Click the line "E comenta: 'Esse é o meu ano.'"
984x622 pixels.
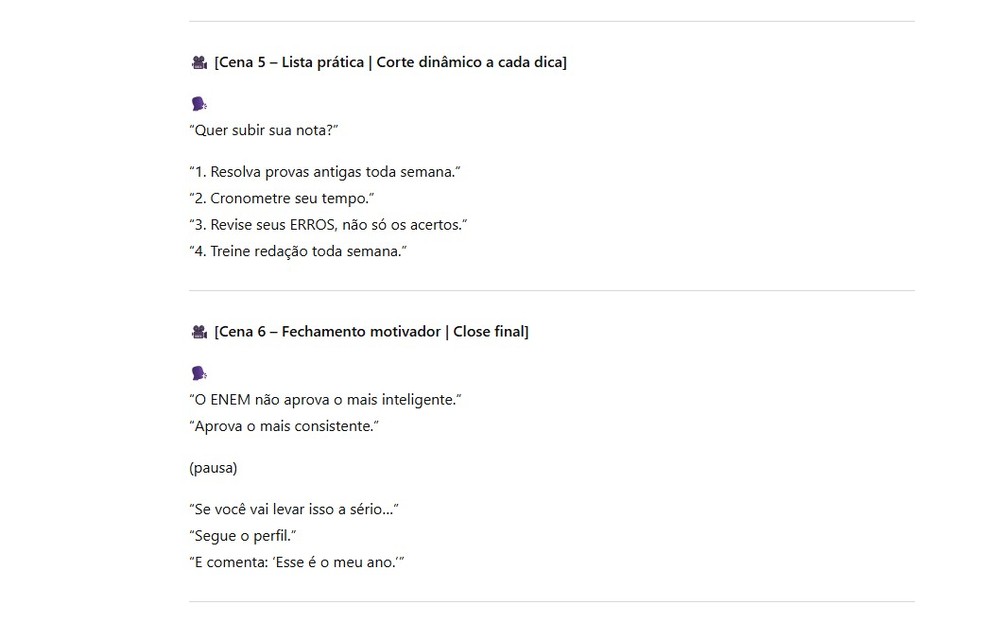pyautogui.click(x=296, y=562)
